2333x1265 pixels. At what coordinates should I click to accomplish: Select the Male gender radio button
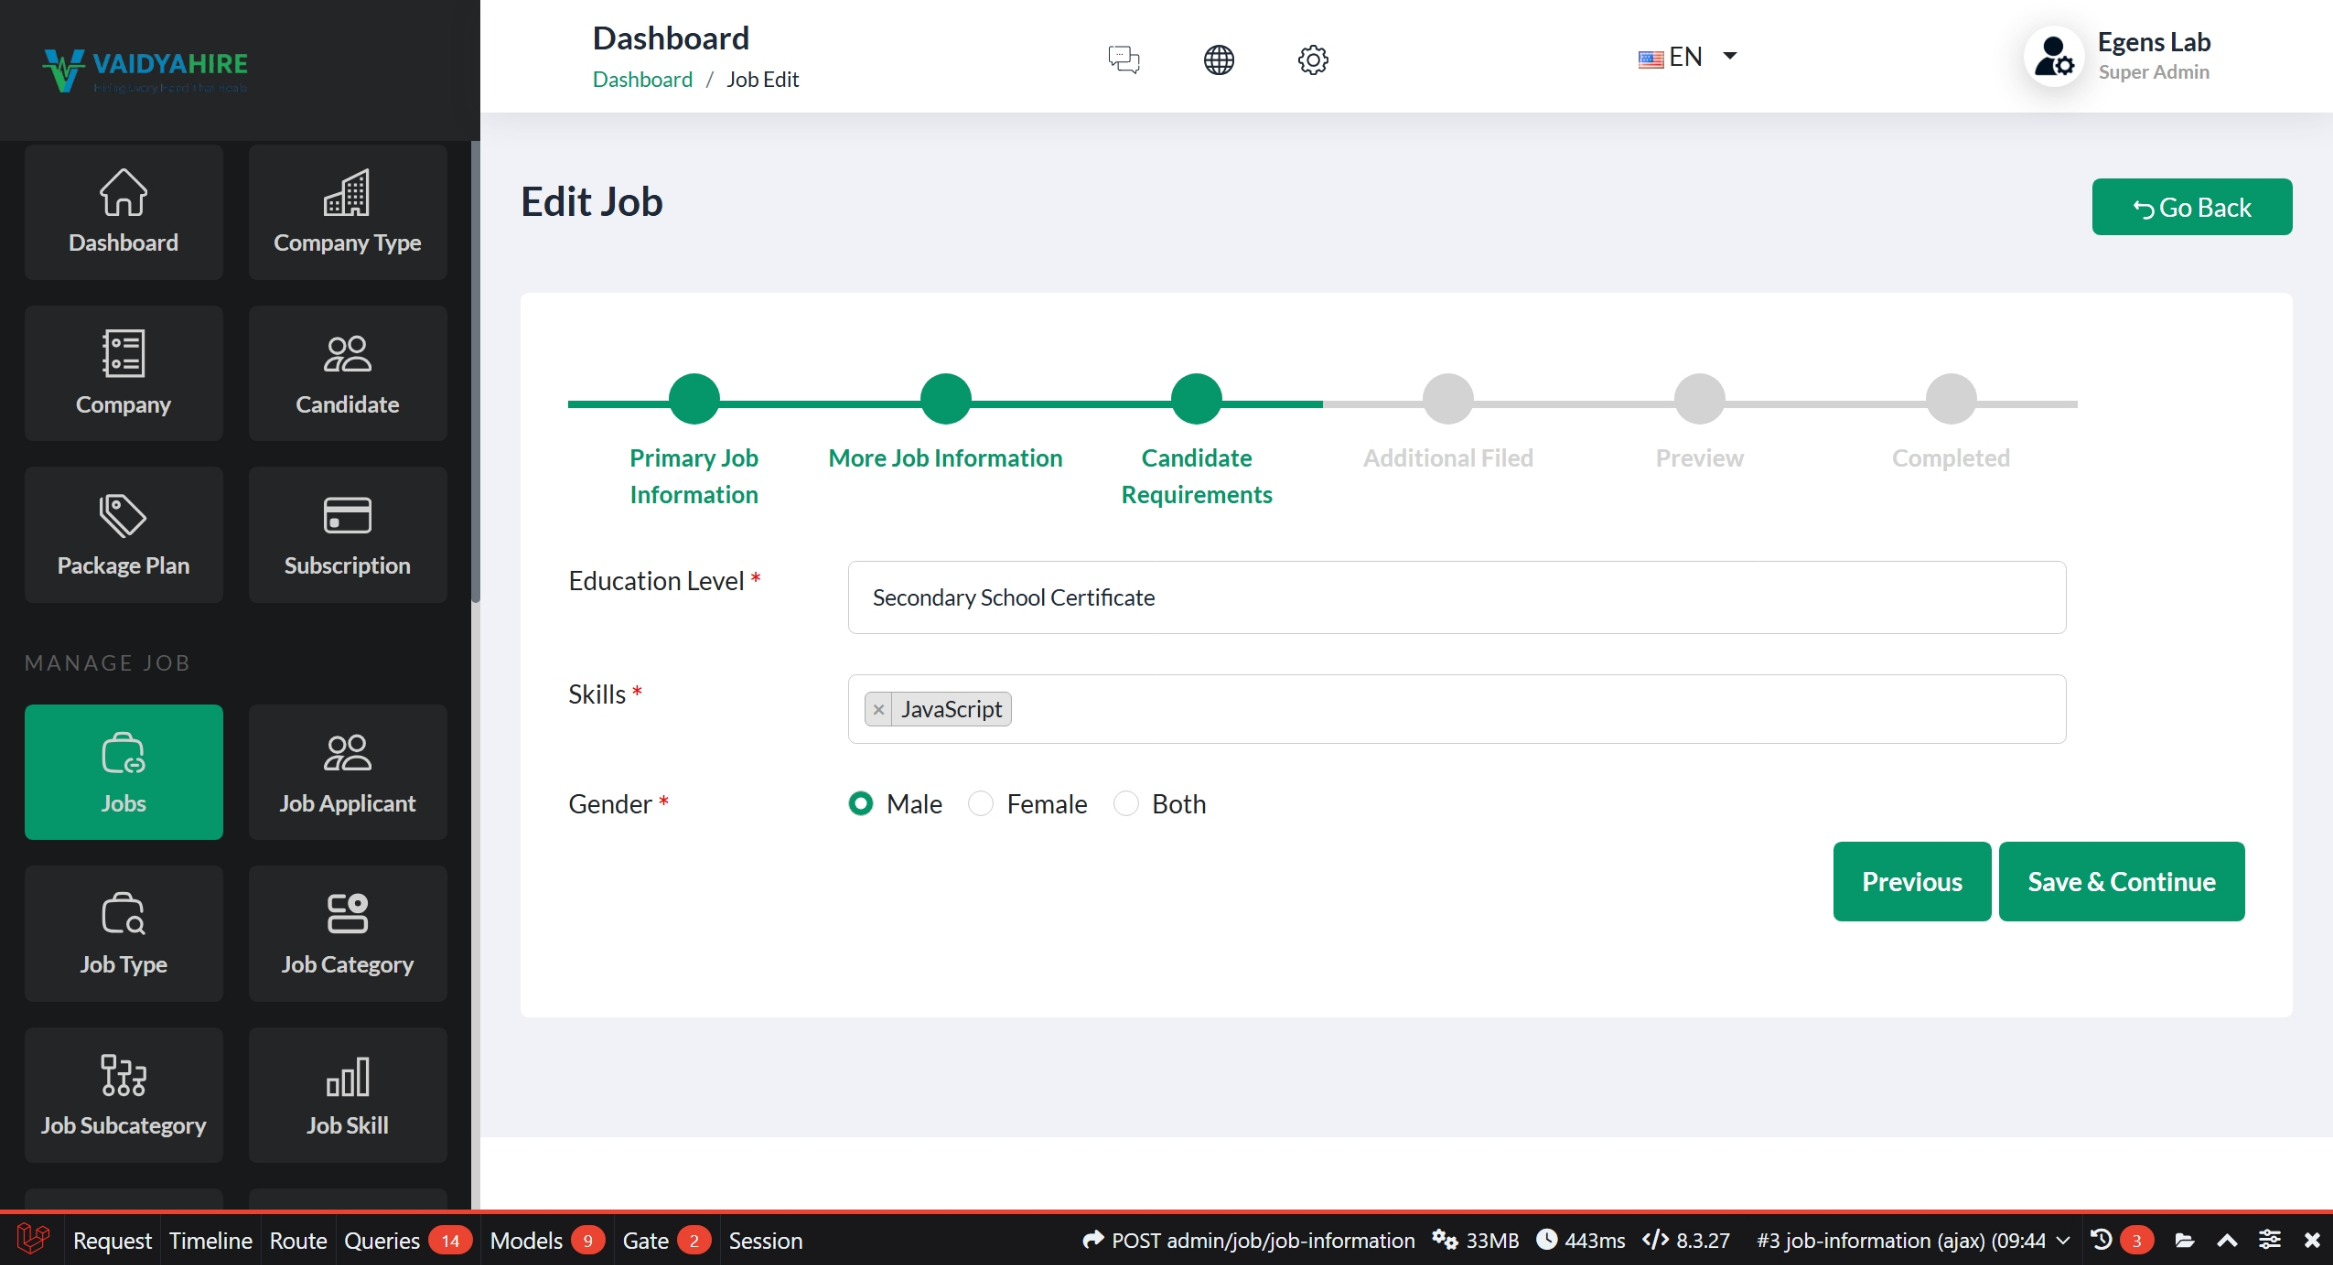860,804
